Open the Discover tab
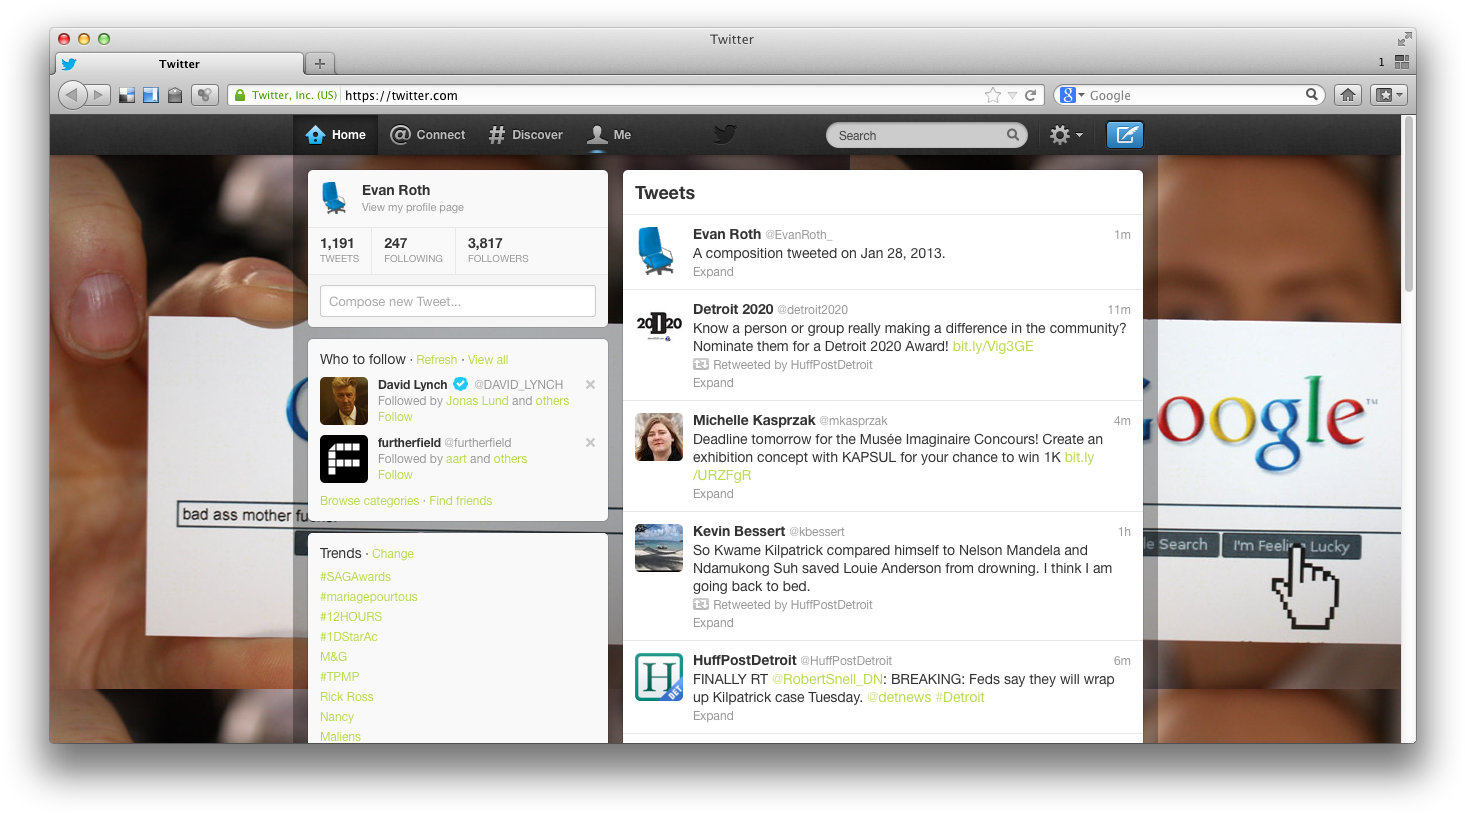 [x=526, y=135]
